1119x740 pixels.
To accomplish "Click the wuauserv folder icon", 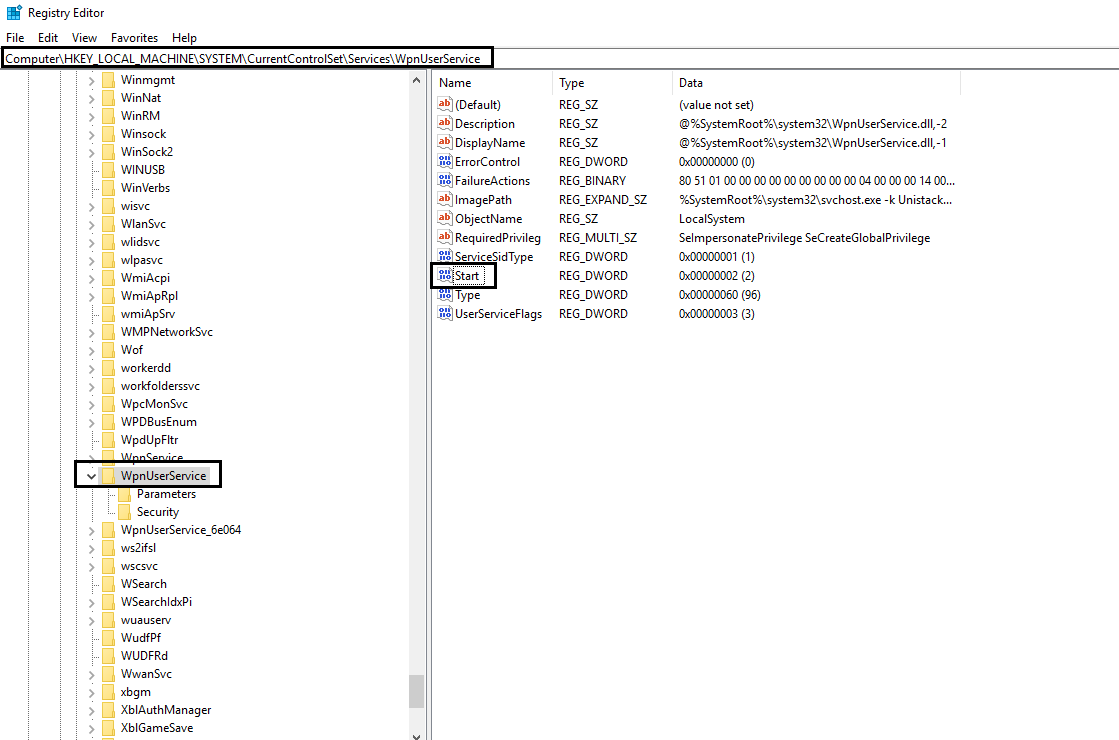I will pyautogui.click(x=108, y=619).
